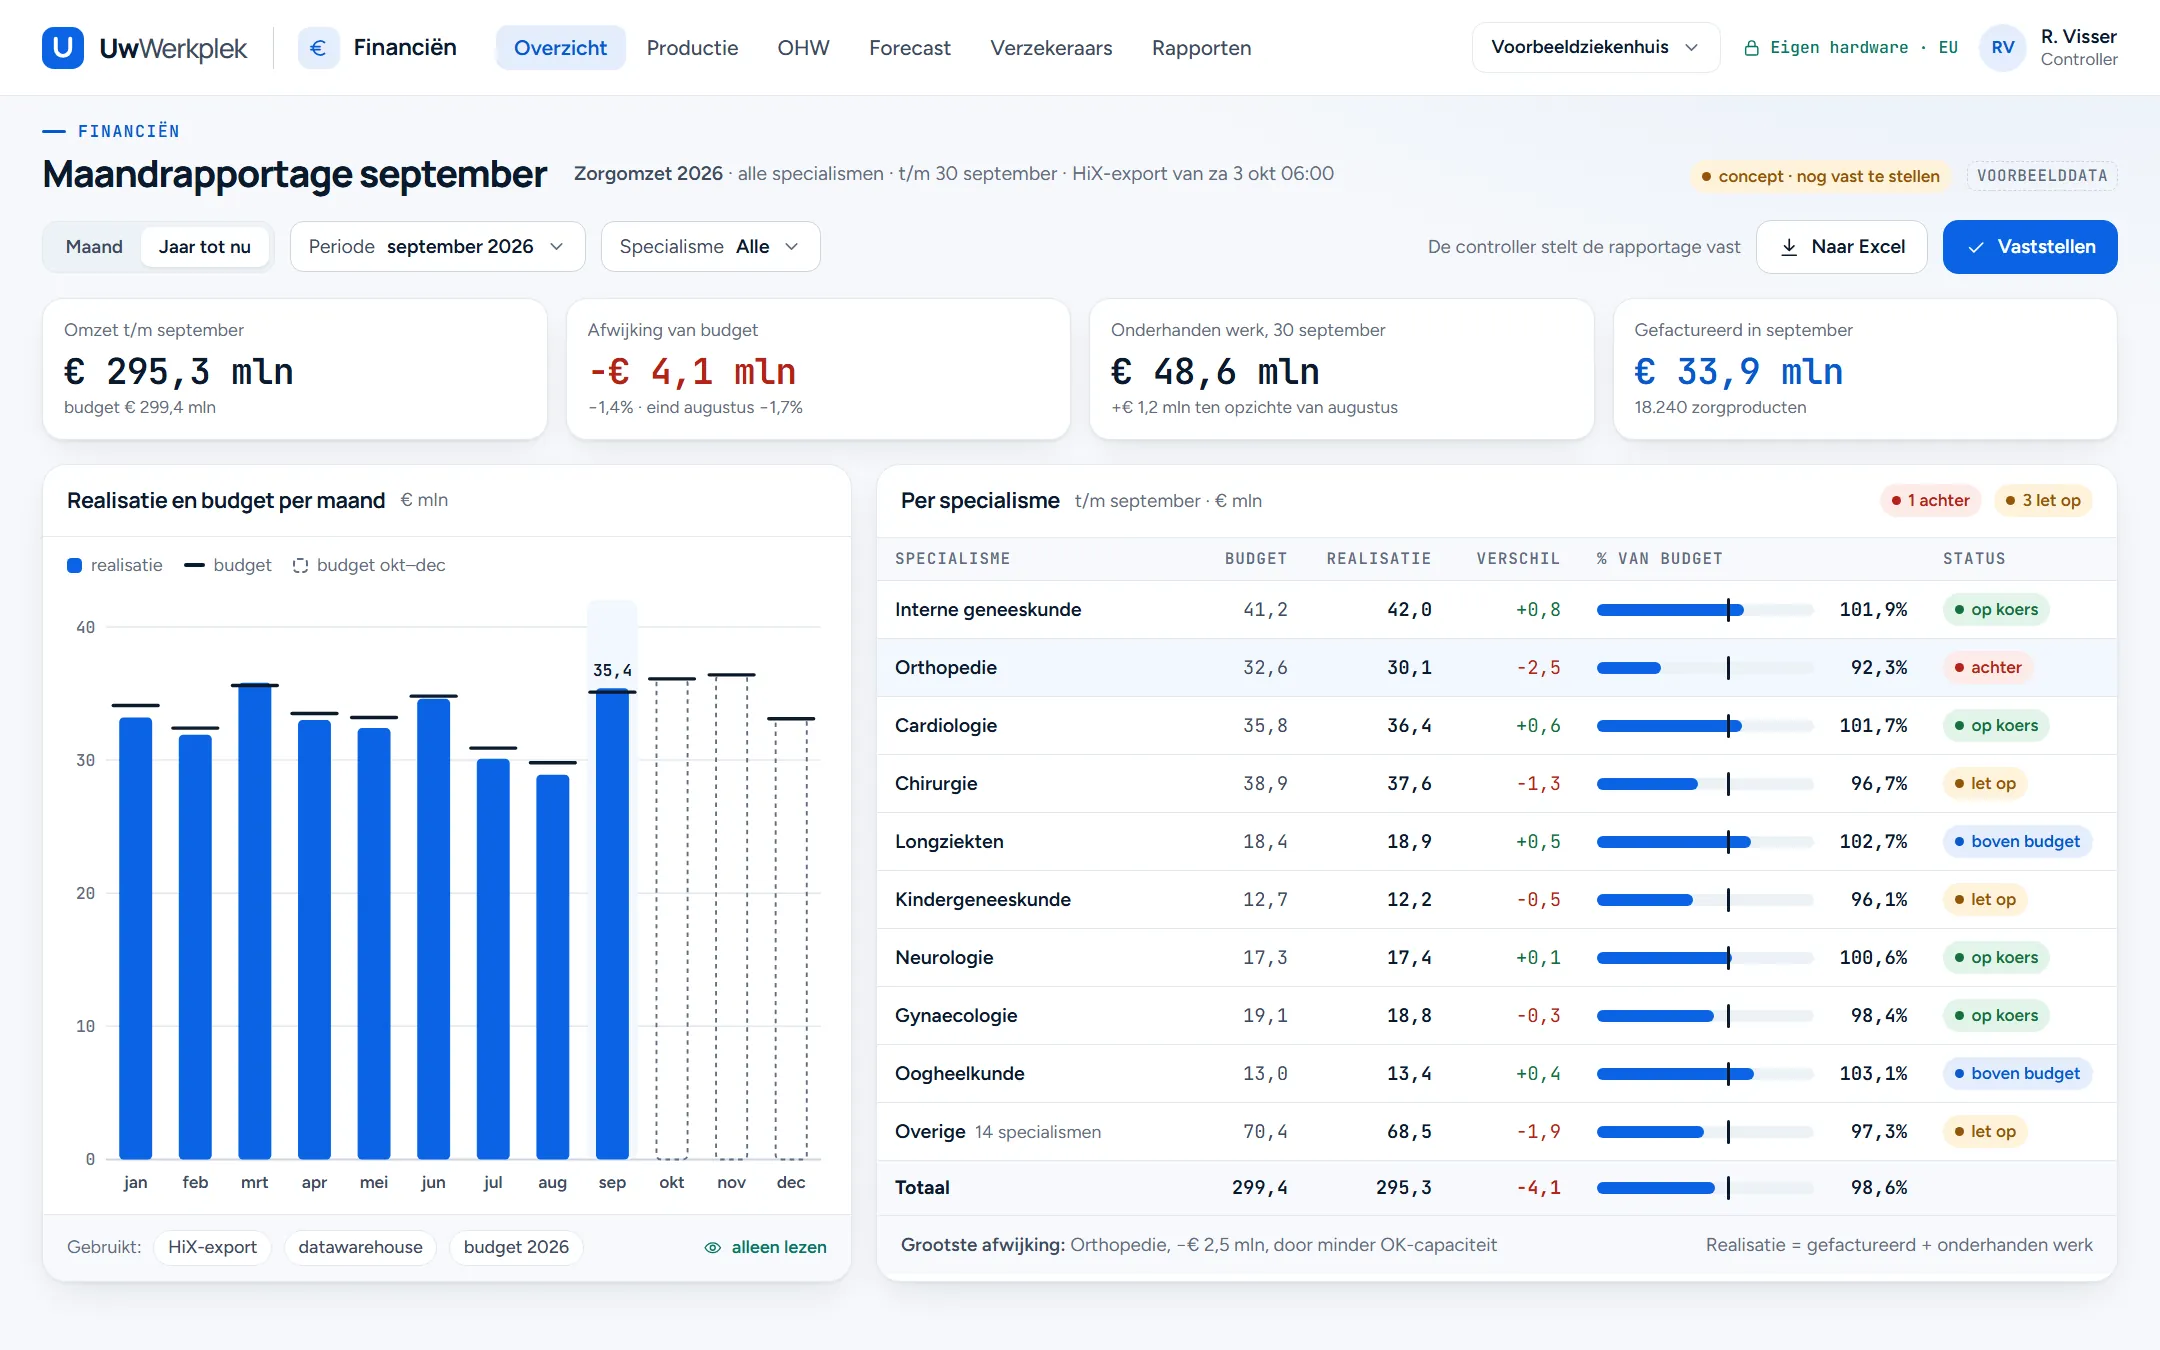Image resolution: width=2160 pixels, height=1350 pixels.
Task: Click the dashed okt budget bar
Action: (x=672, y=919)
